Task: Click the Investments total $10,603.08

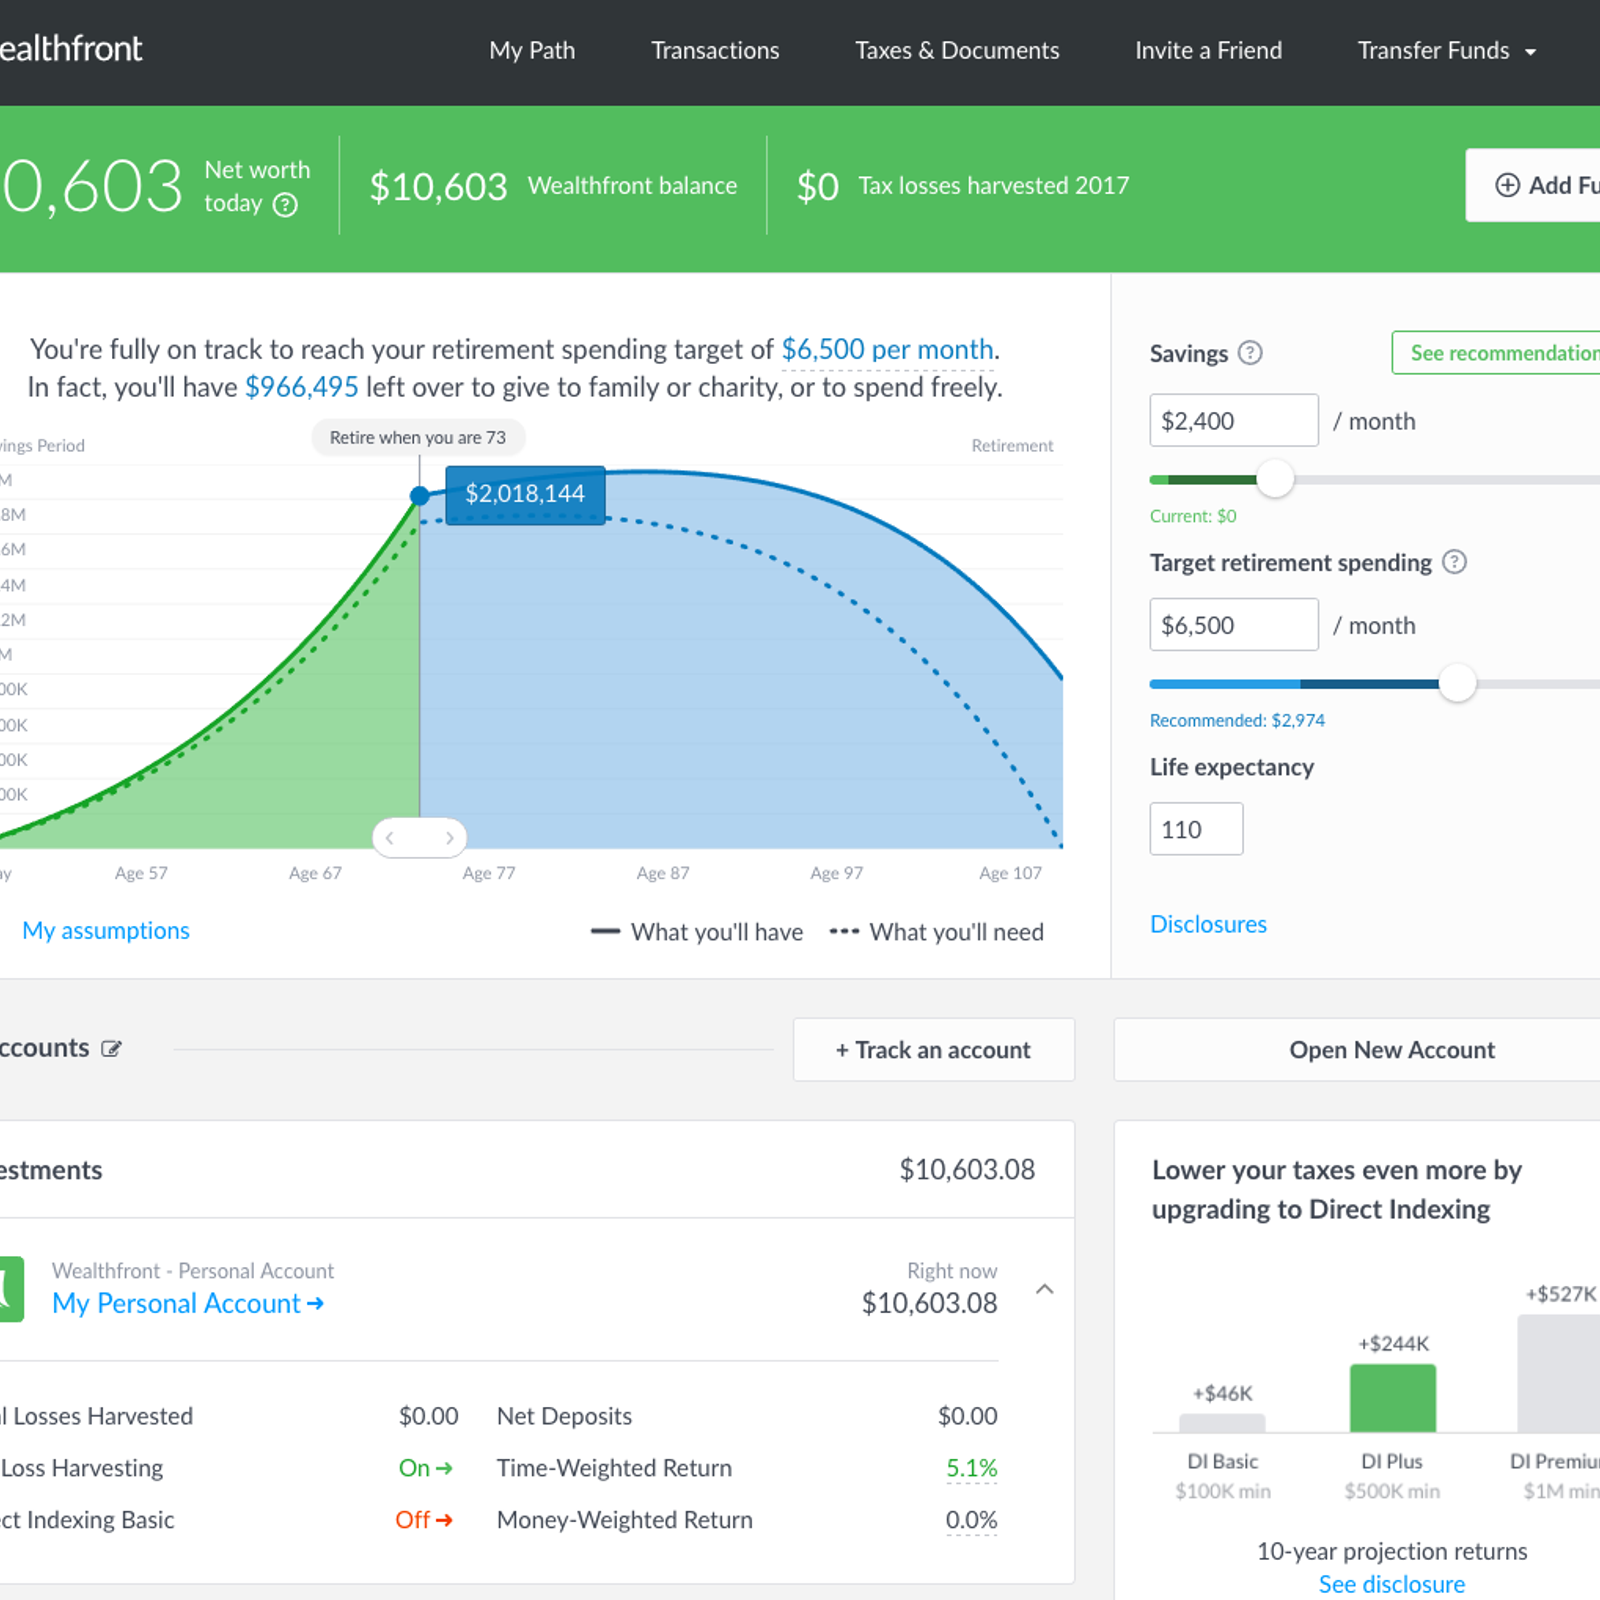Action: click(x=967, y=1170)
